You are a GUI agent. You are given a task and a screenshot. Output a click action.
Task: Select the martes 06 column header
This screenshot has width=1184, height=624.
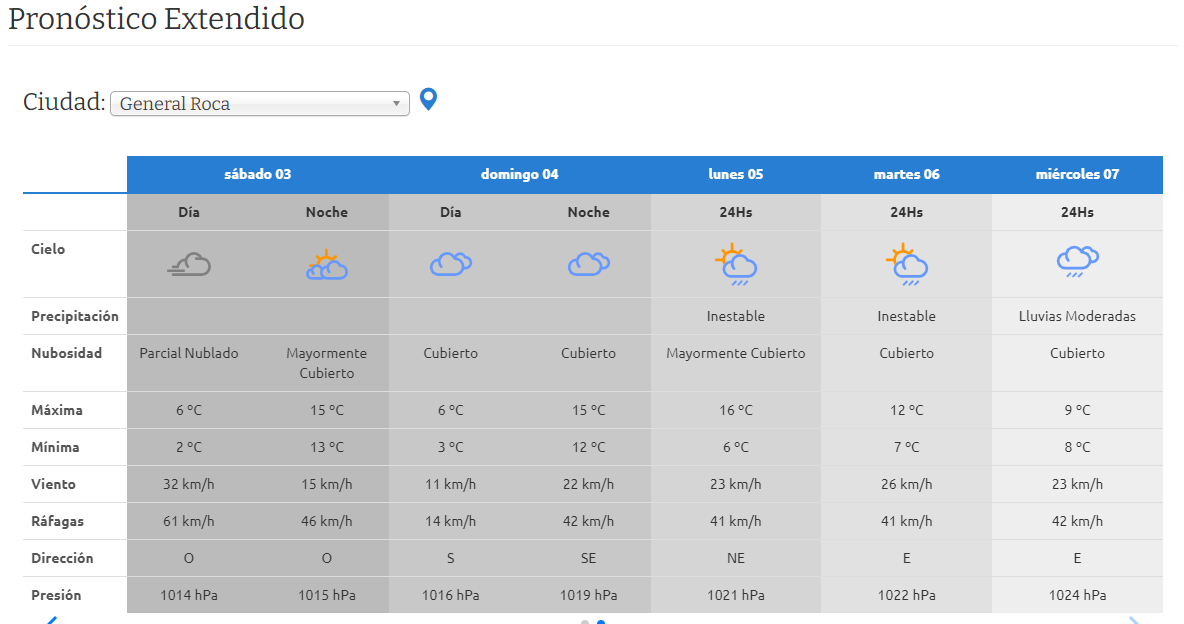906,174
